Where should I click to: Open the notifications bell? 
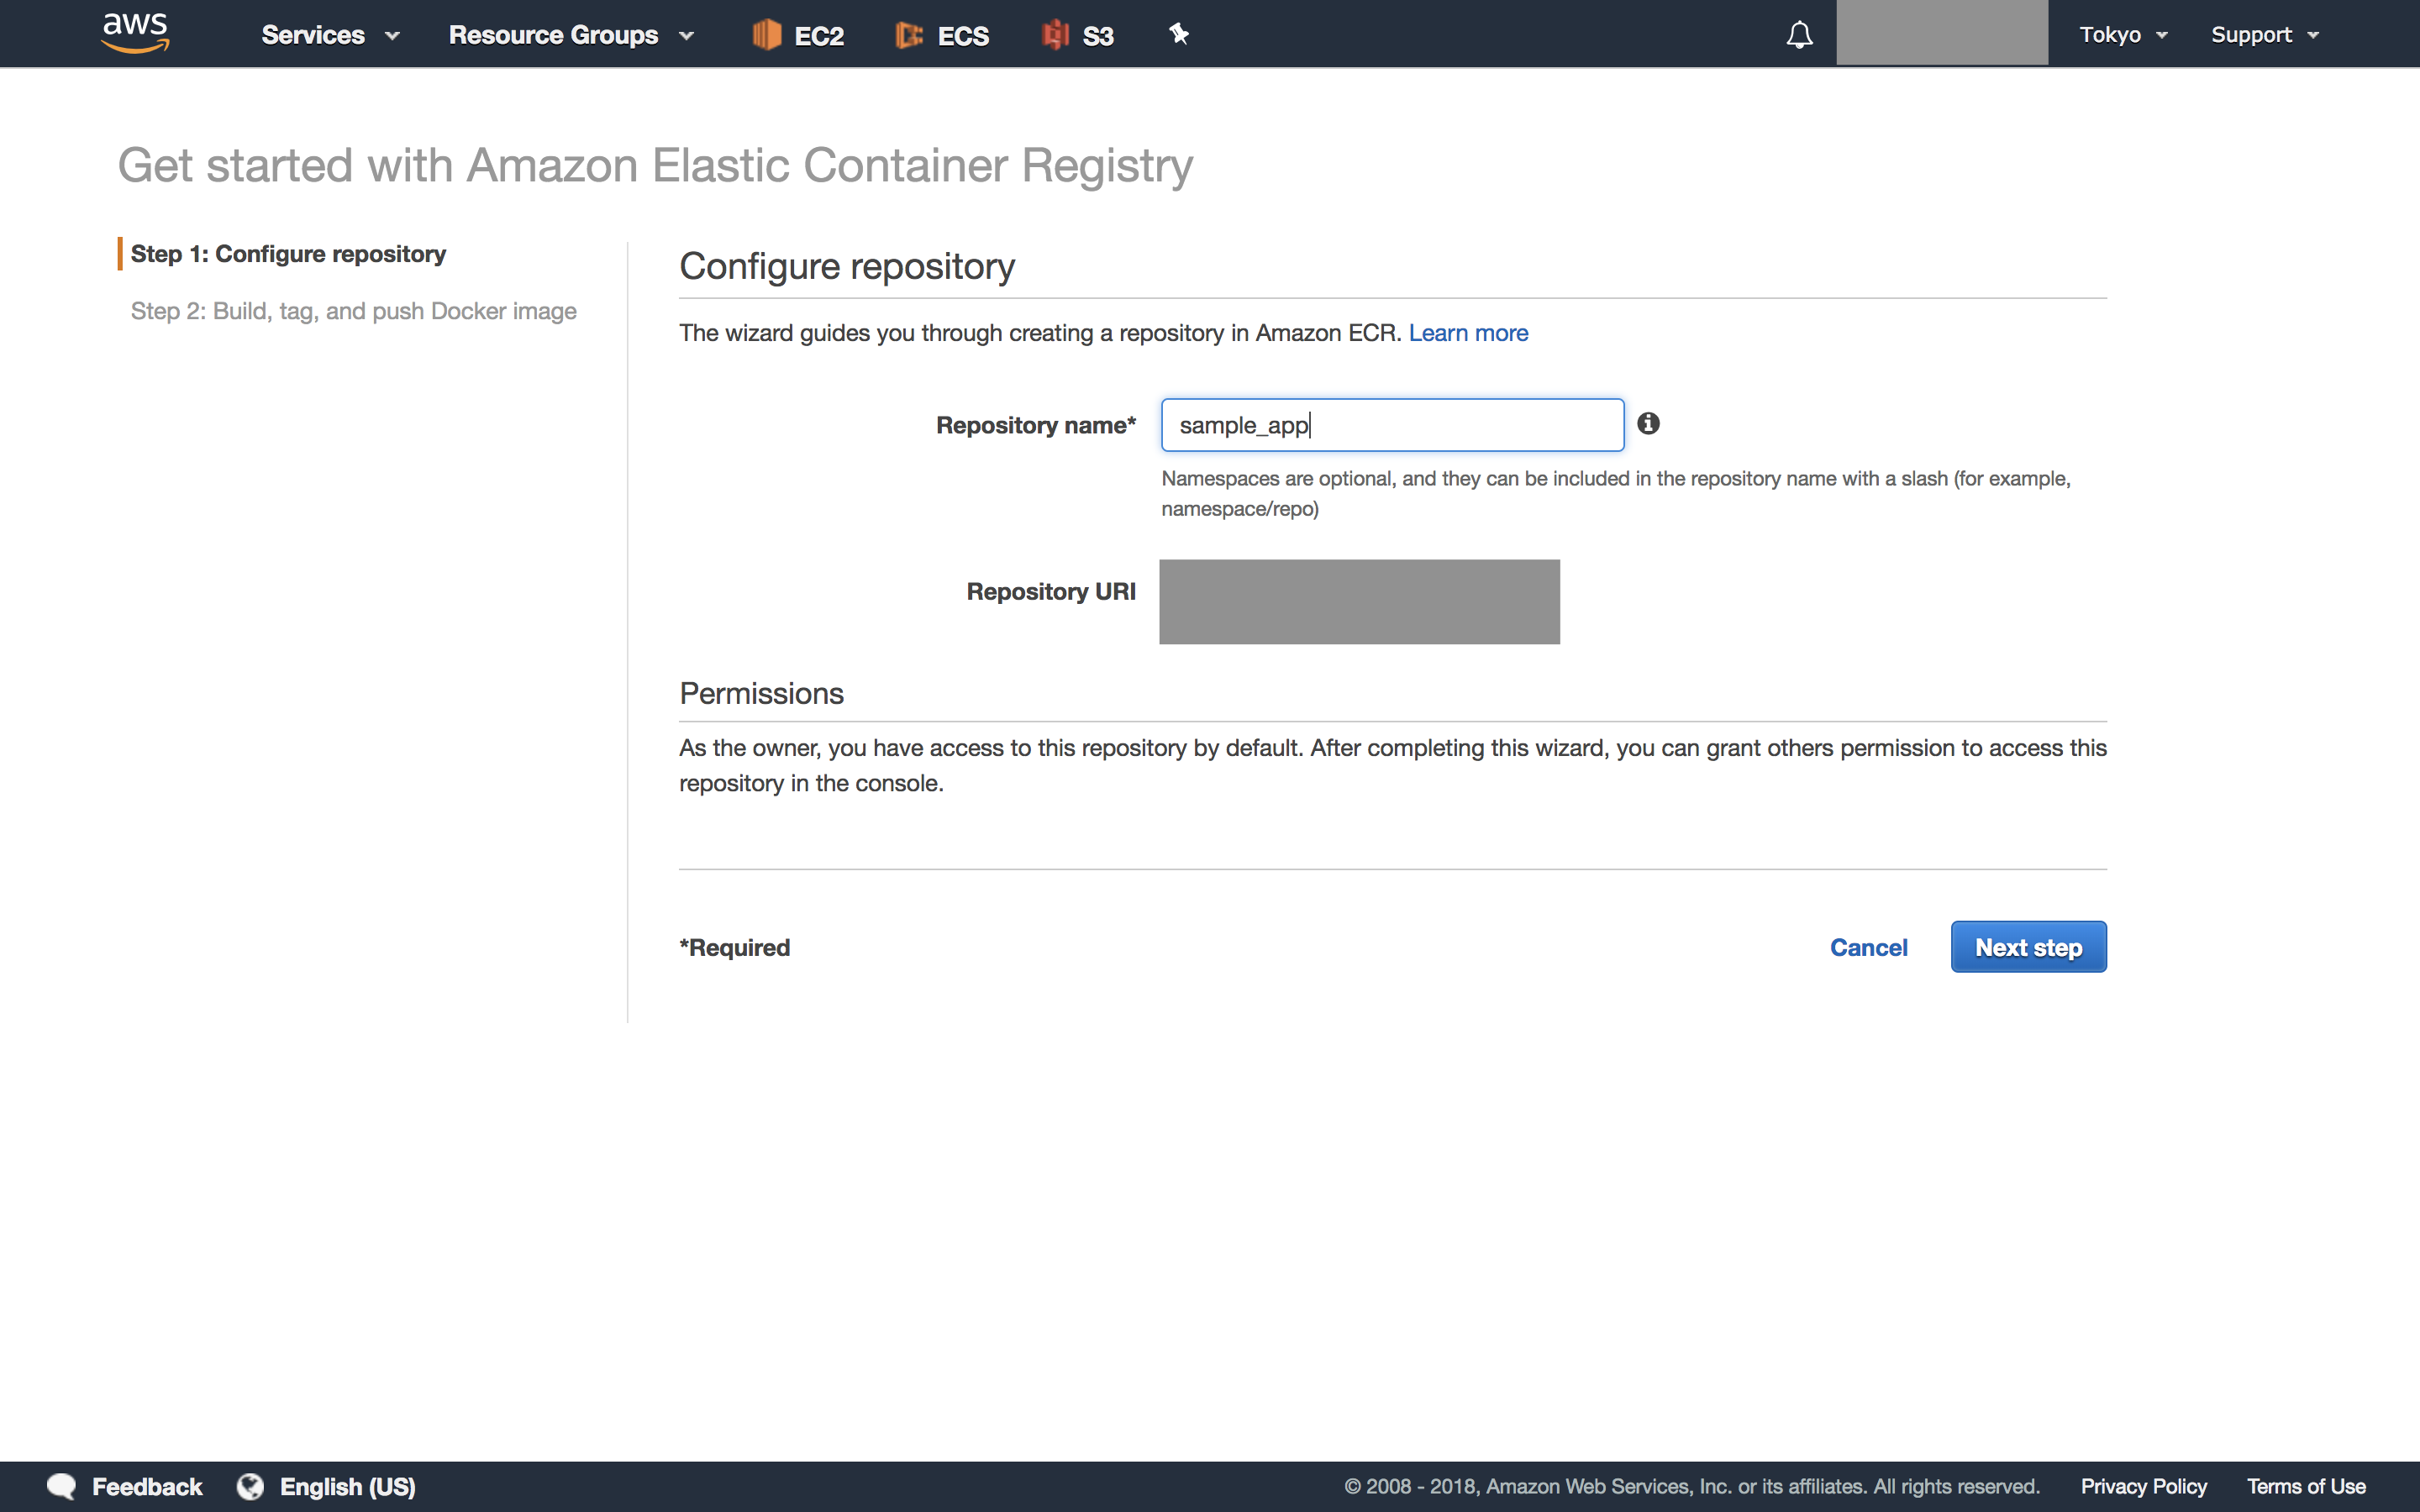(1798, 34)
